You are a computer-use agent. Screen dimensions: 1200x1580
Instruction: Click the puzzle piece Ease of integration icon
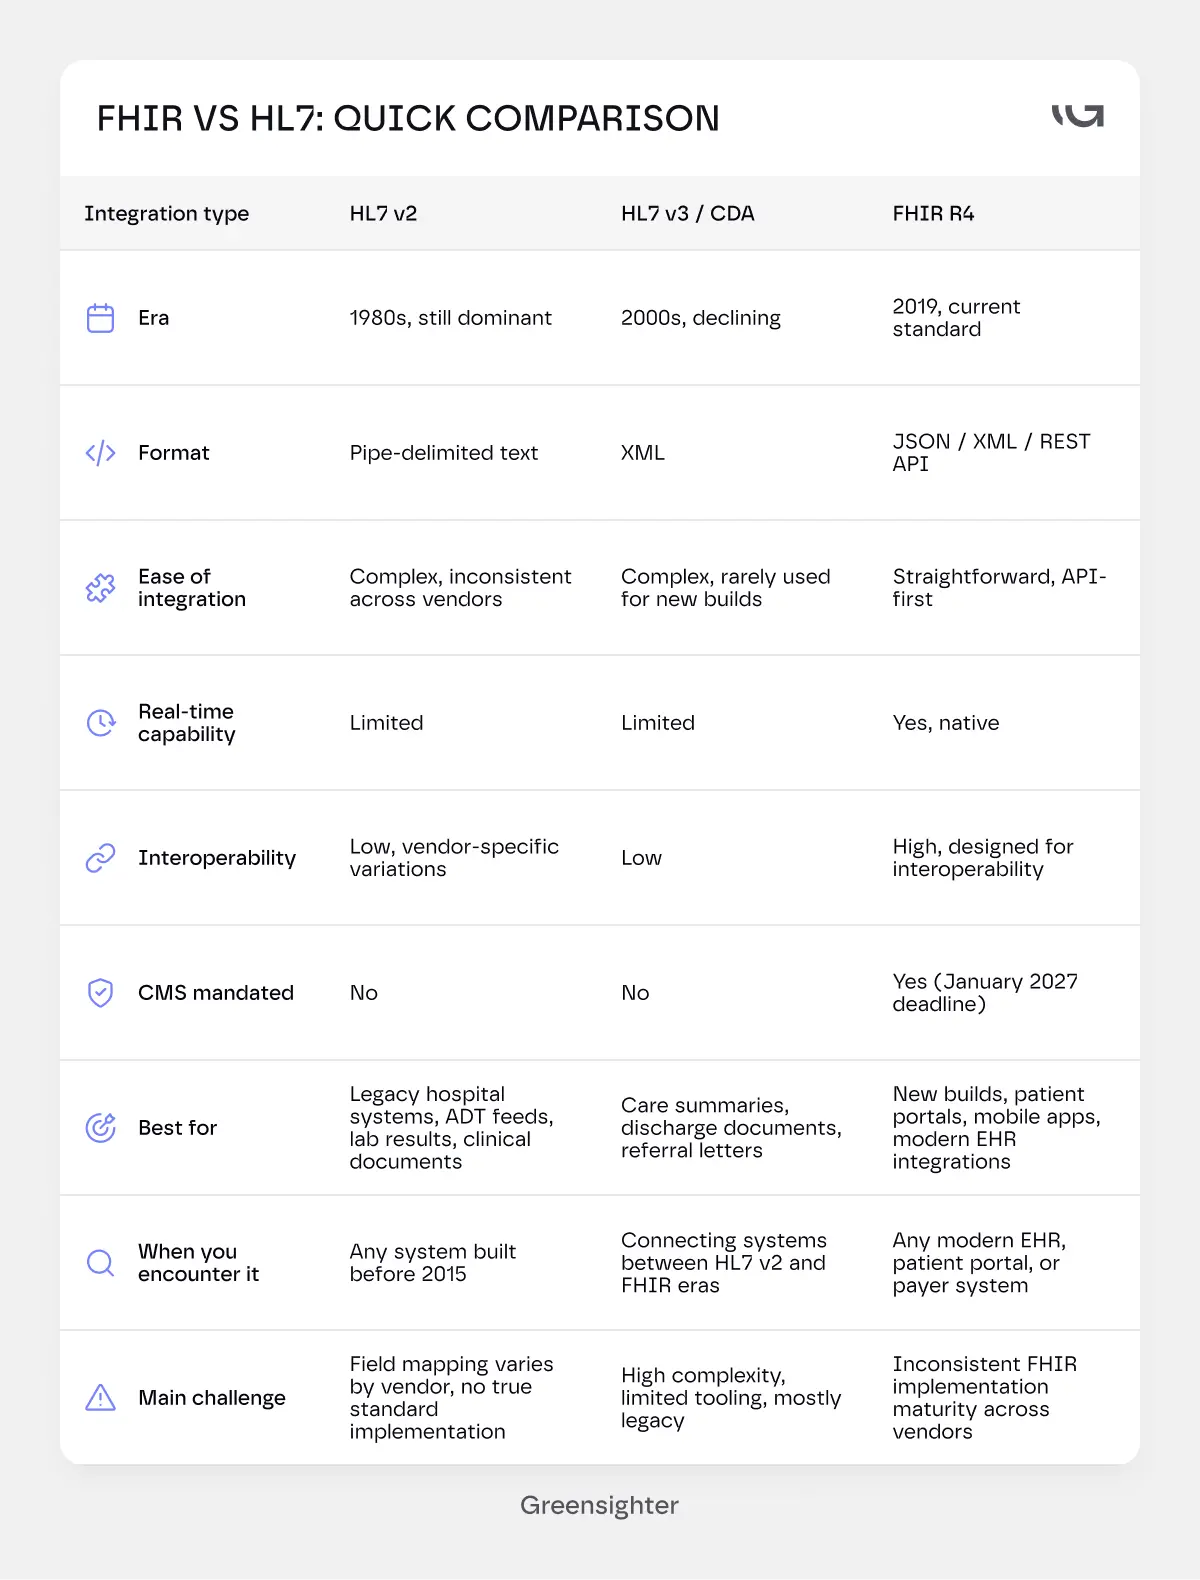(101, 588)
